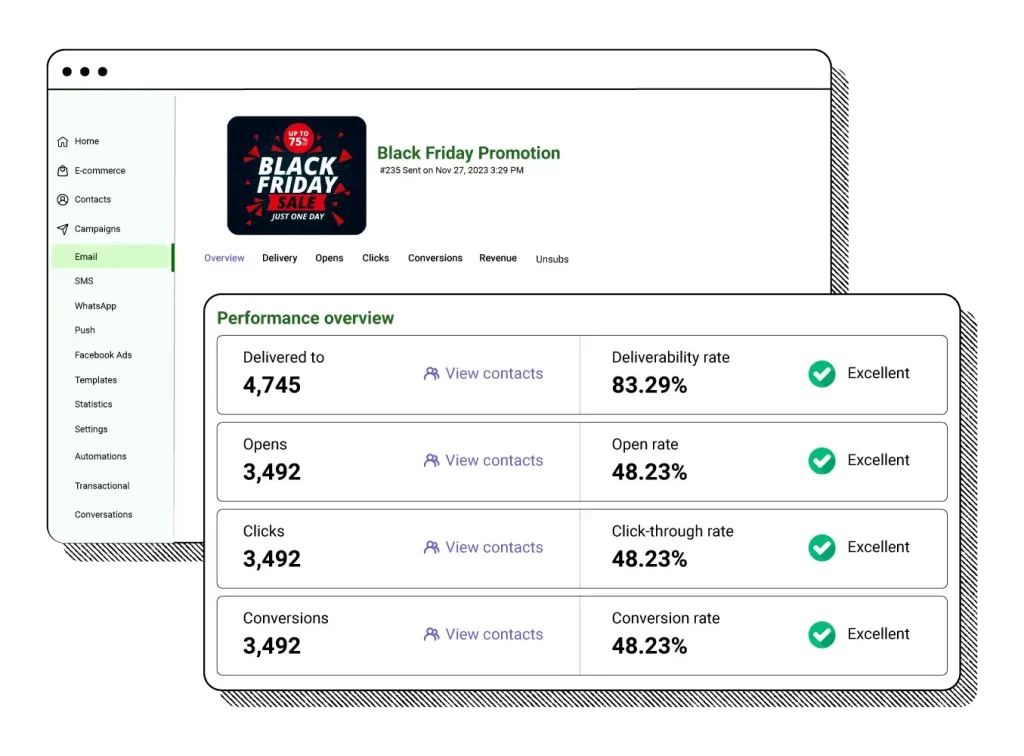Click the Campaigns paper plane icon
The width and height of the screenshot is (1024, 756).
63,229
